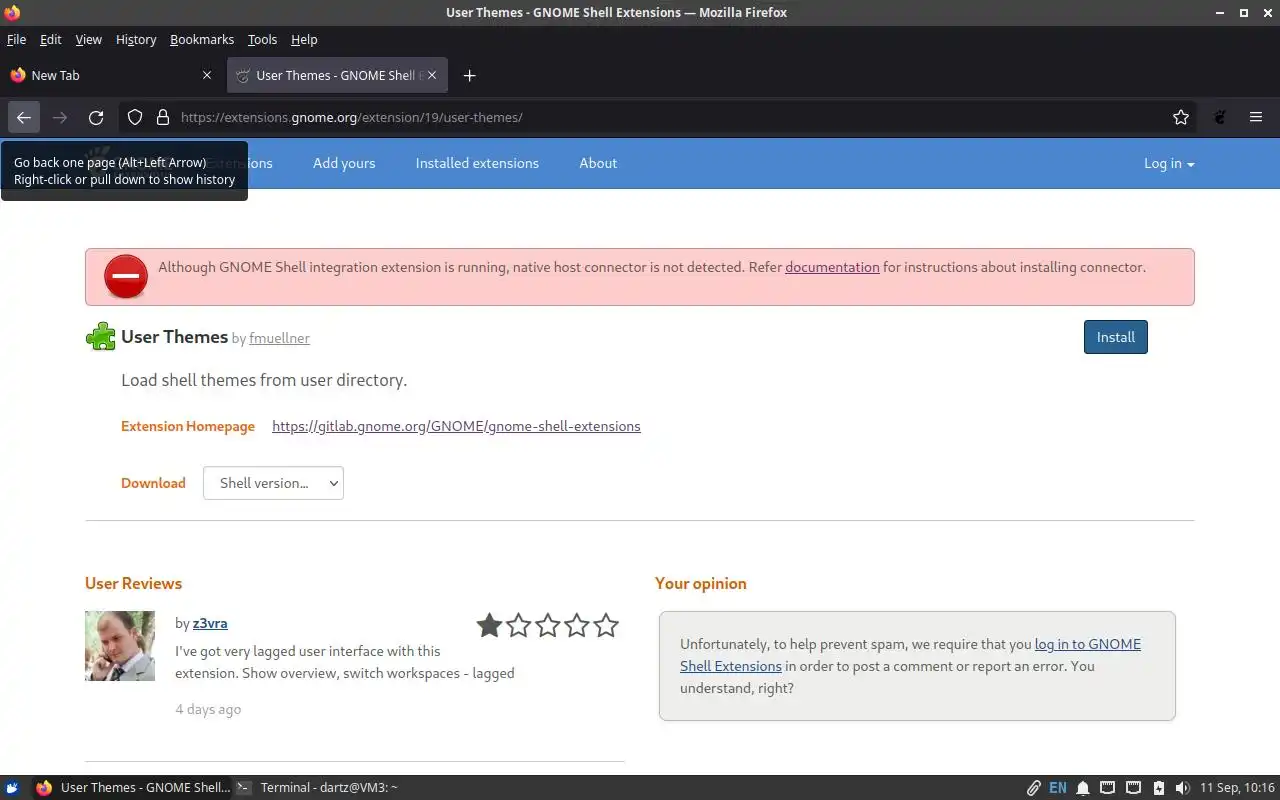Open reviewer z3vra's profile link

[x=210, y=623]
